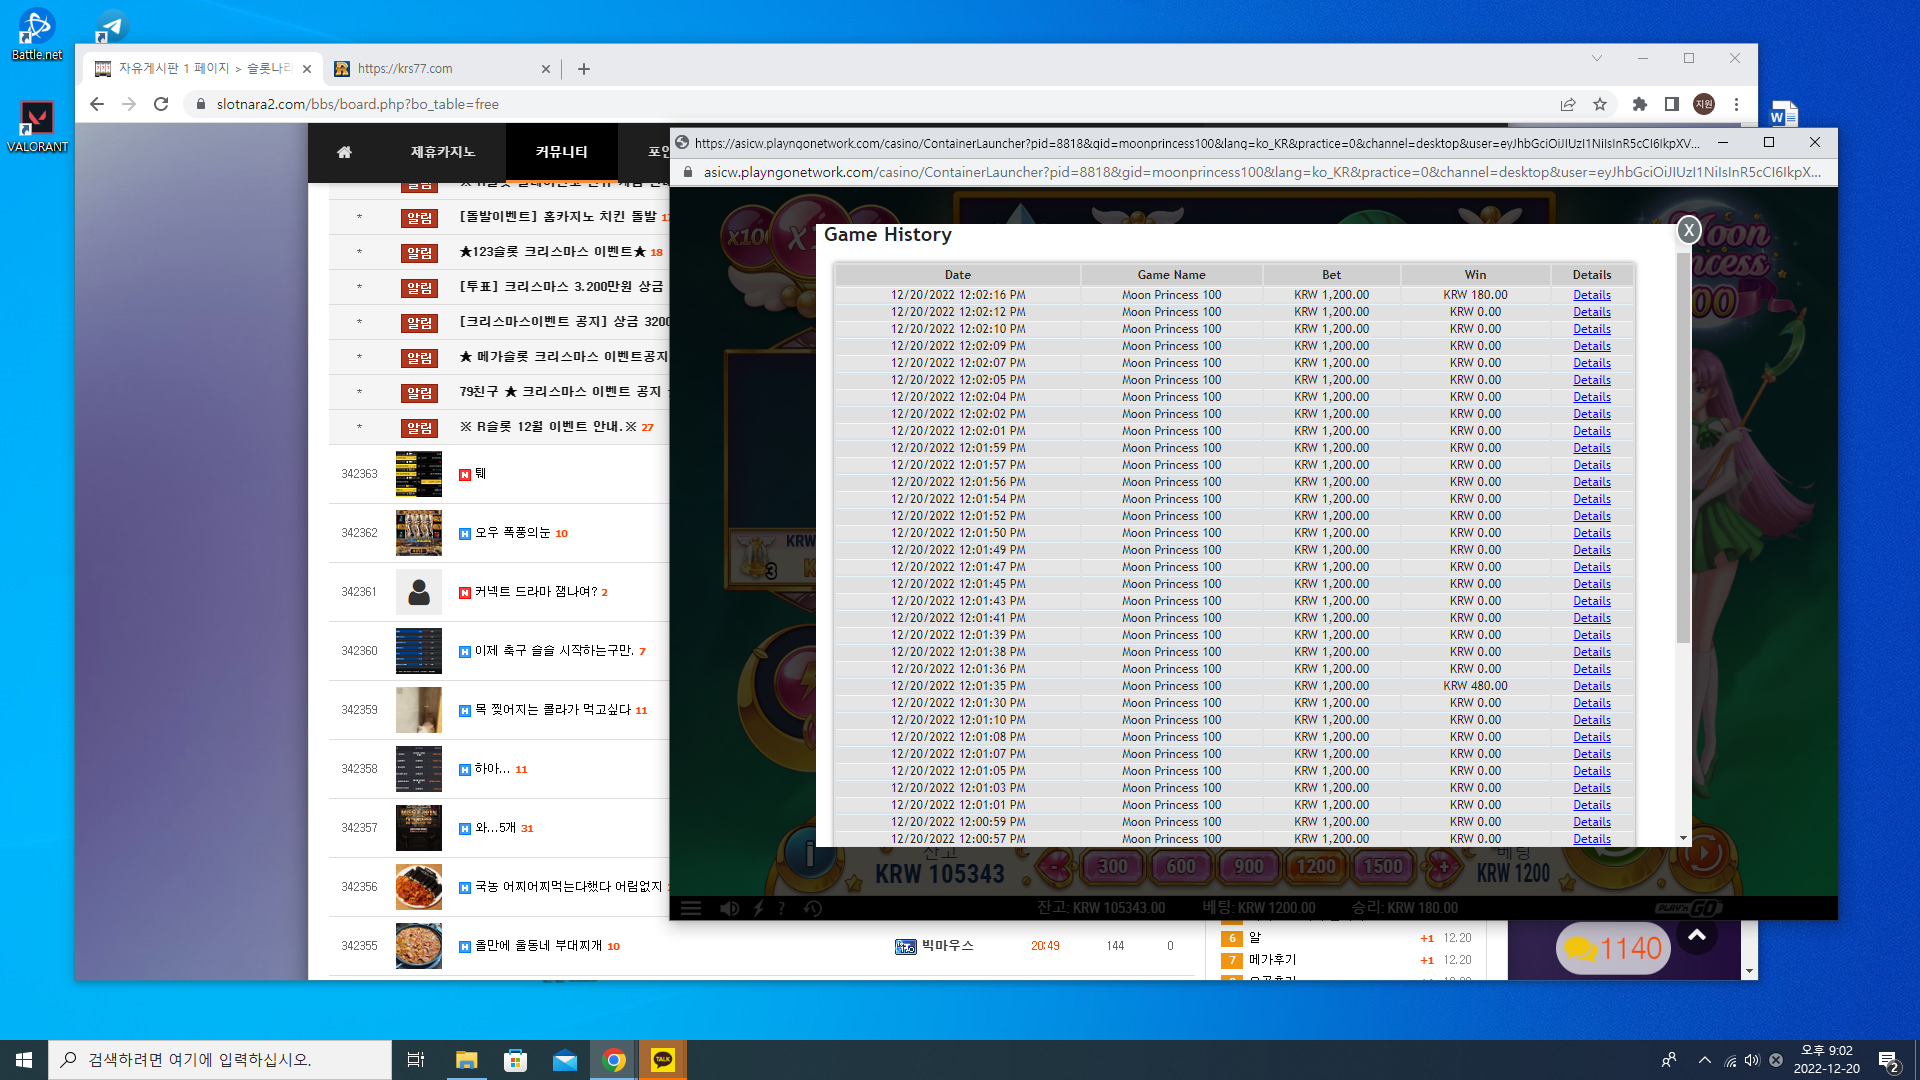This screenshot has width=1920, height=1080.
Task: Open Chrome extensions puzzle icon
Action: point(1640,104)
